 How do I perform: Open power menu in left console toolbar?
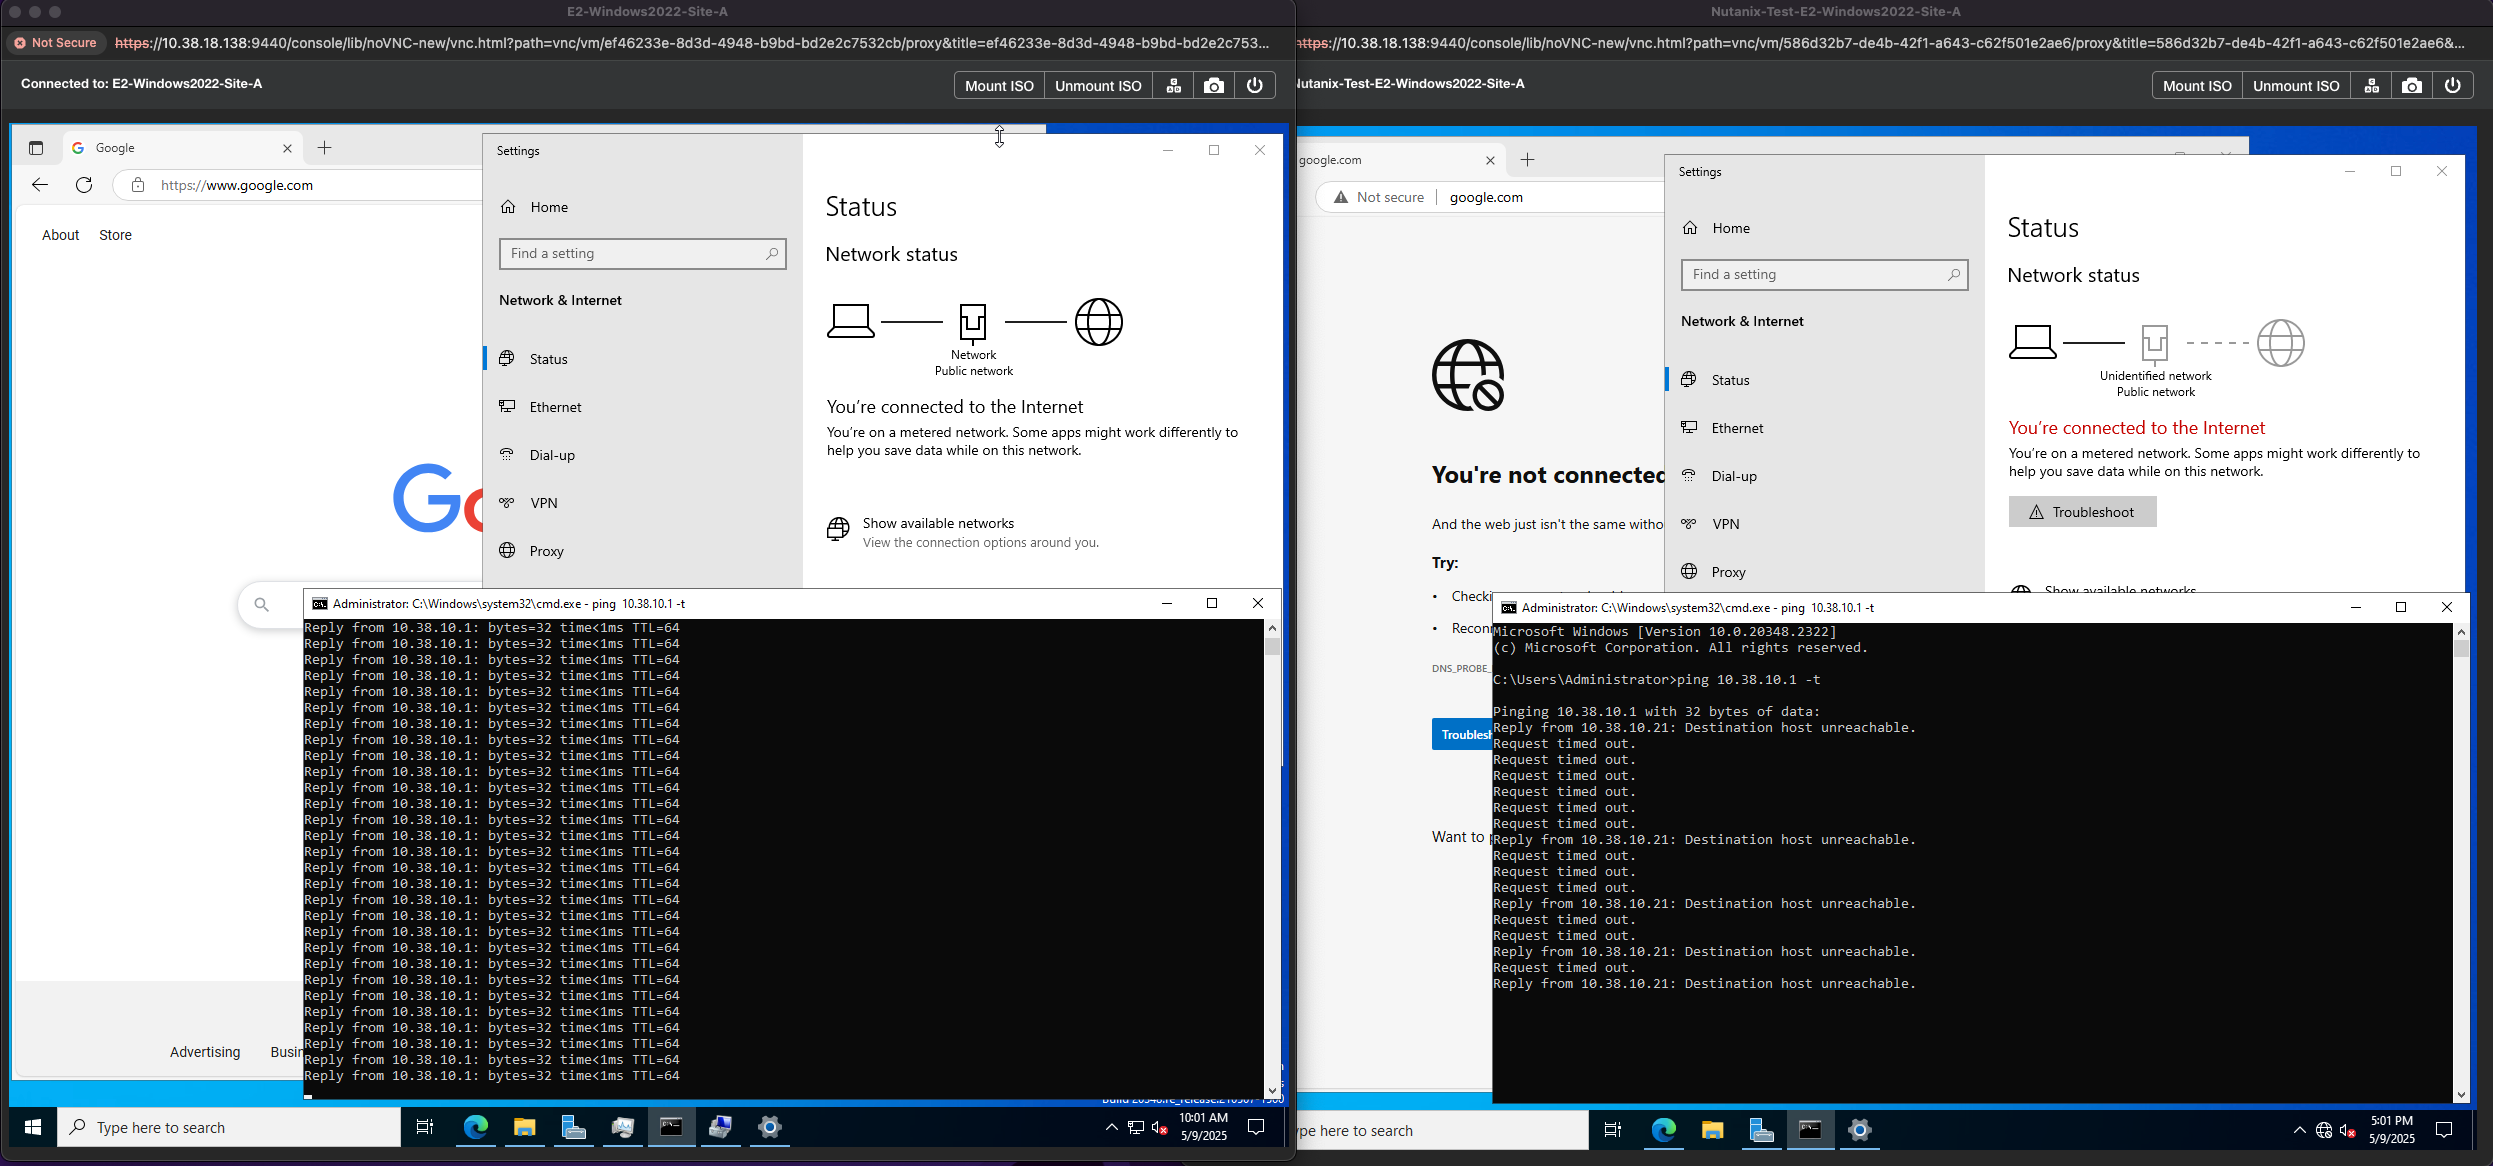coord(1255,86)
